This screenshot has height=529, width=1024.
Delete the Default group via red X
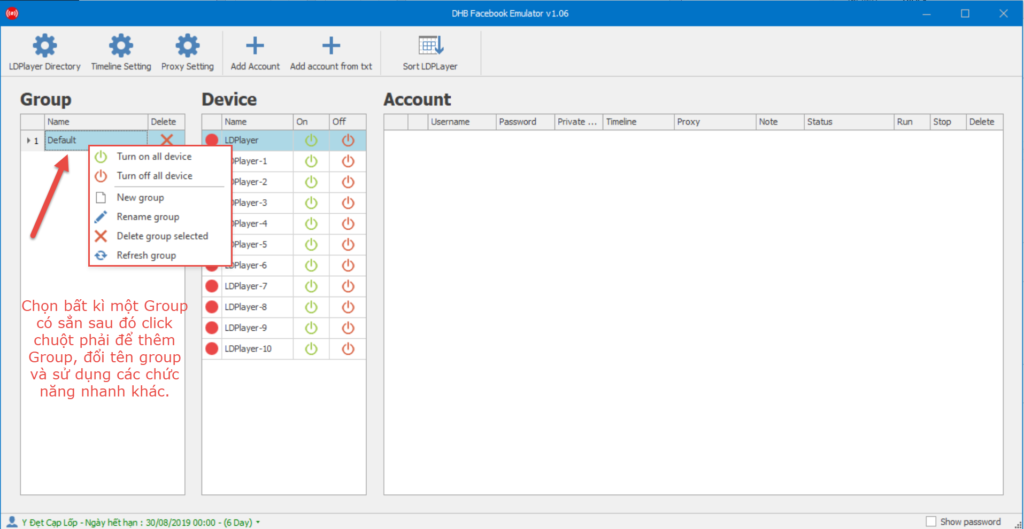tap(167, 140)
